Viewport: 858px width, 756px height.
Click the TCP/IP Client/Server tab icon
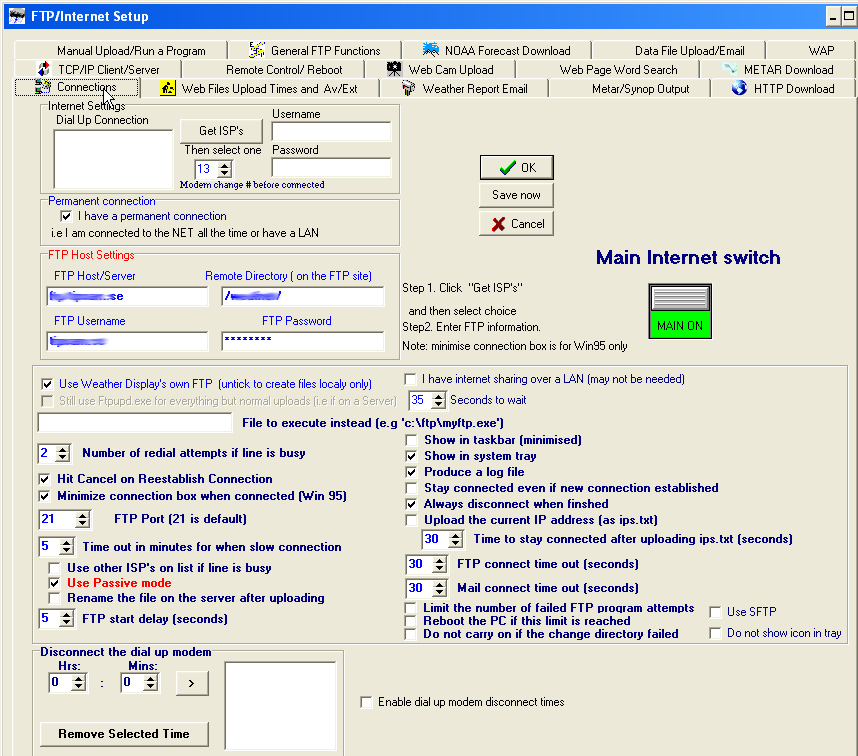coord(44,69)
